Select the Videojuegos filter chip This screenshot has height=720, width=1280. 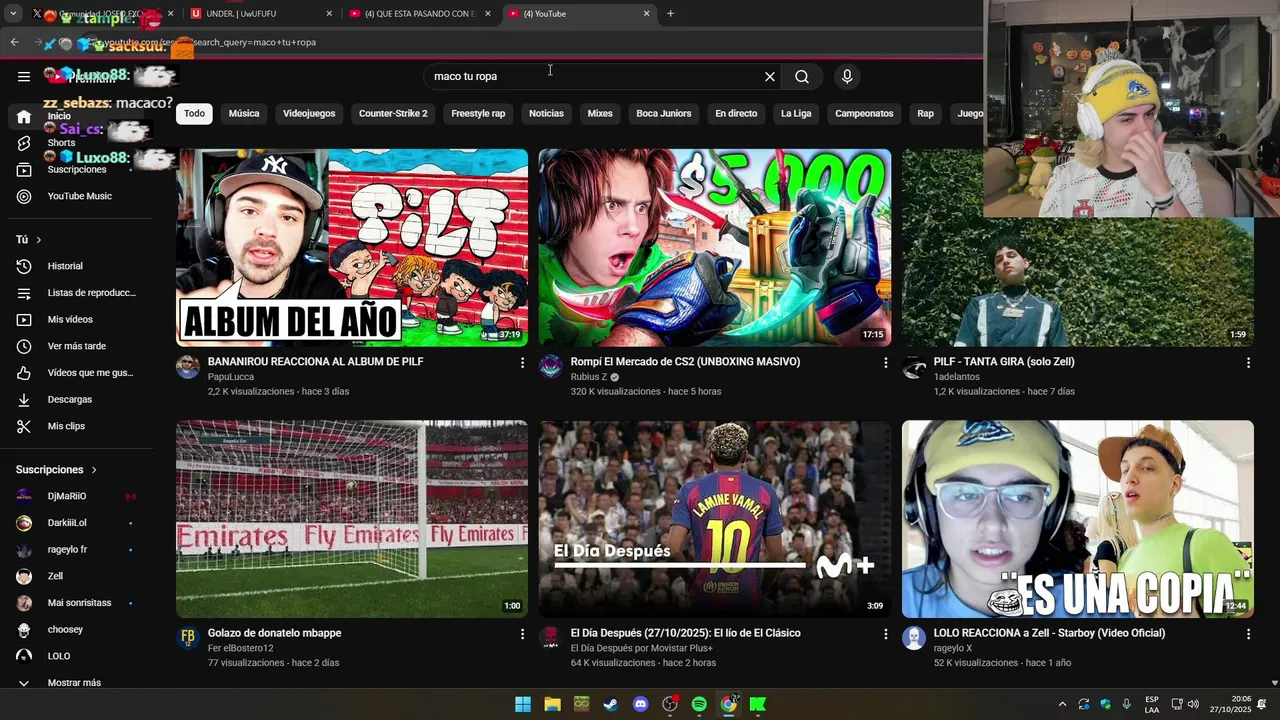[x=309, y=113]
